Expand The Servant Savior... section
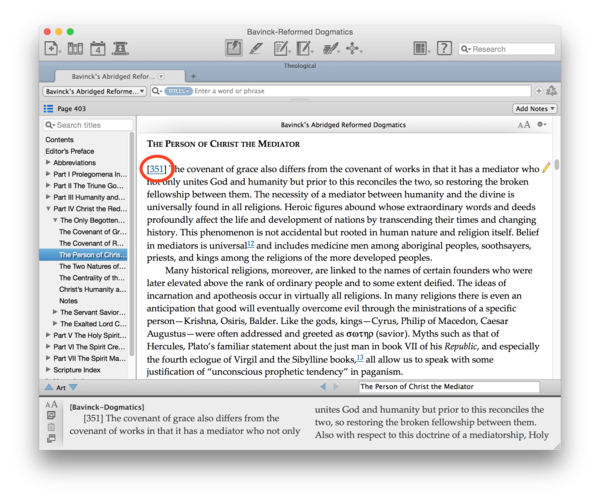This screenshot has height=503, width=600. pyautogui.click(x=55, y=312)
